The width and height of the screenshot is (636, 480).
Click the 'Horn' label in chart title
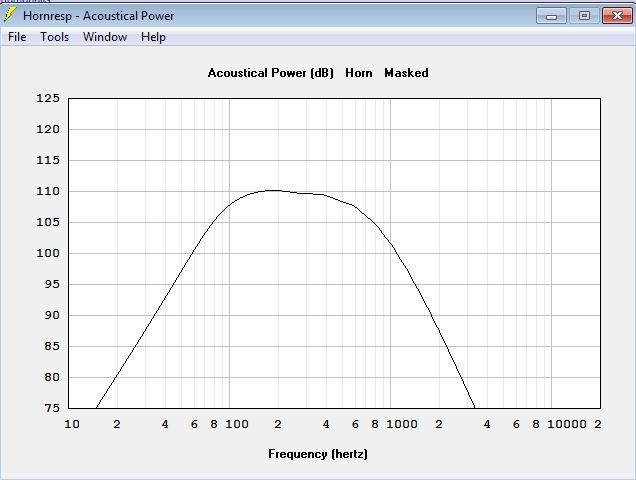tap(359, 73)
